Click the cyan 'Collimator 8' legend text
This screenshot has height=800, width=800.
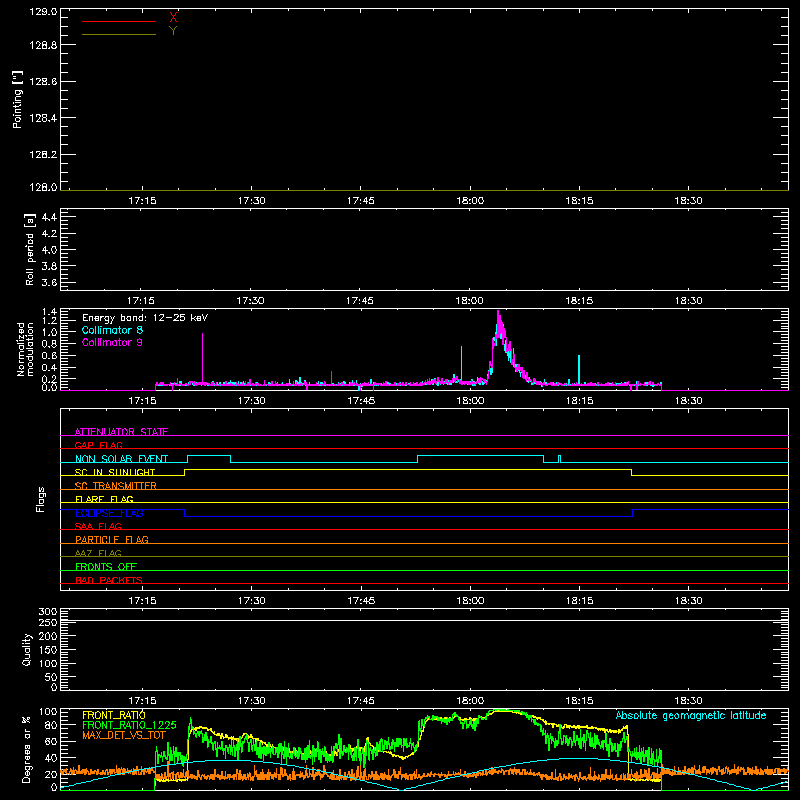coord(112,330)
